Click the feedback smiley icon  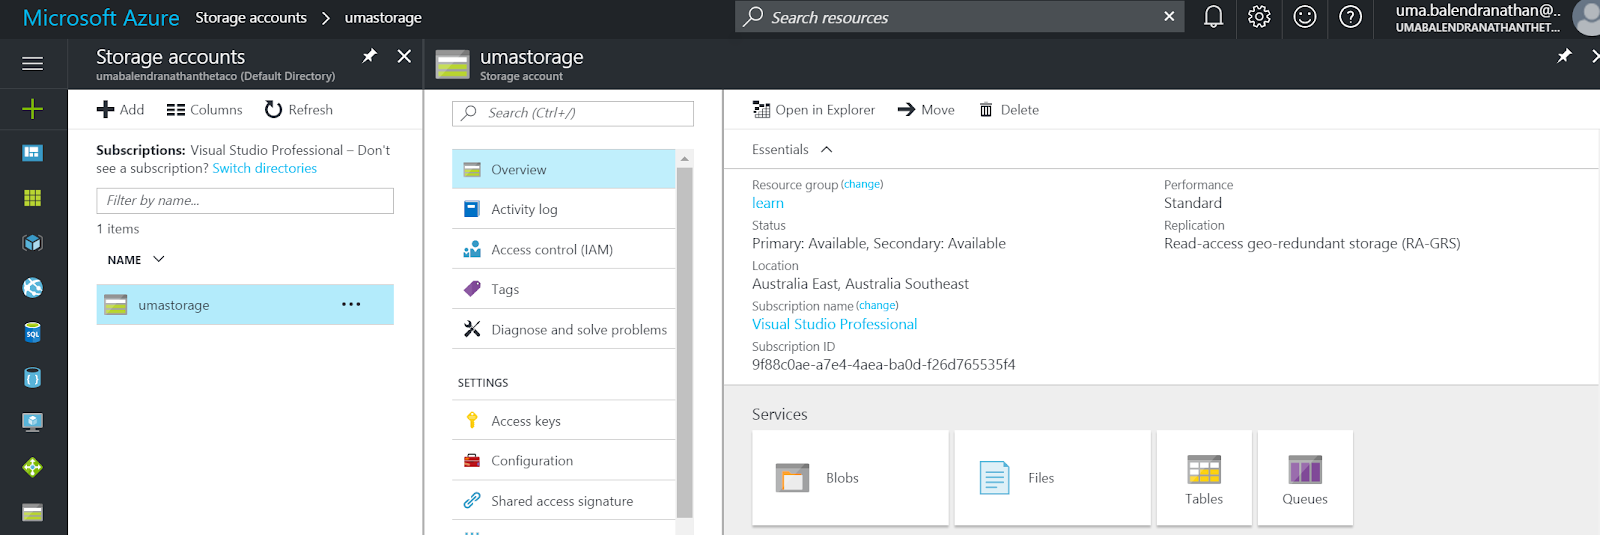[x=1305, y=17]
